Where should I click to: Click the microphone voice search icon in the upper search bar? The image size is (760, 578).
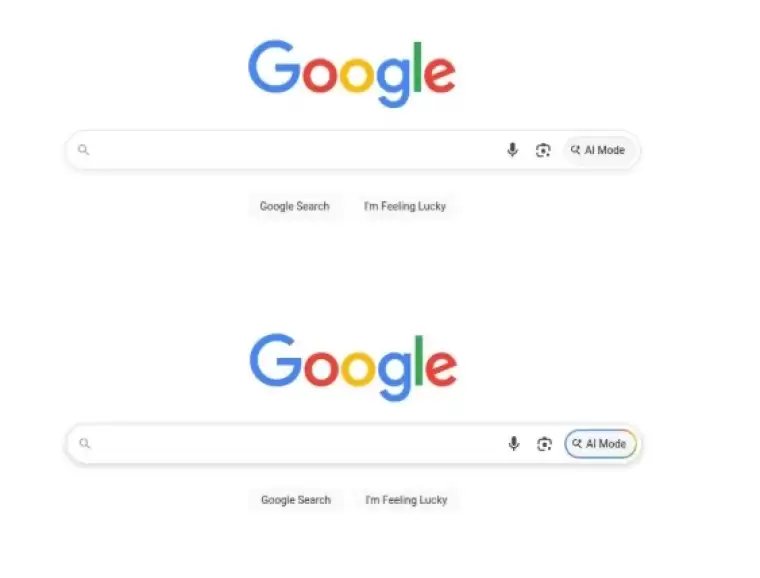pos(512,150)
